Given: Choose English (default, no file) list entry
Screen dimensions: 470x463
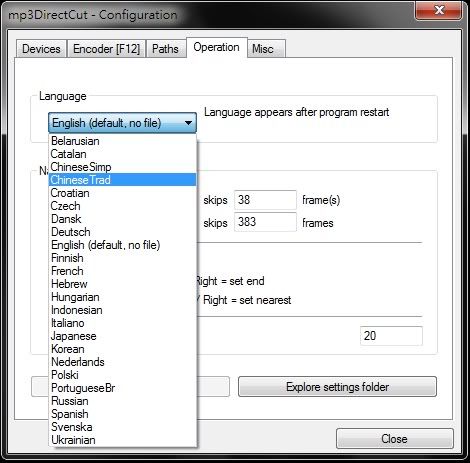Looking at the screenshot, I should click(x=122, y=245).
